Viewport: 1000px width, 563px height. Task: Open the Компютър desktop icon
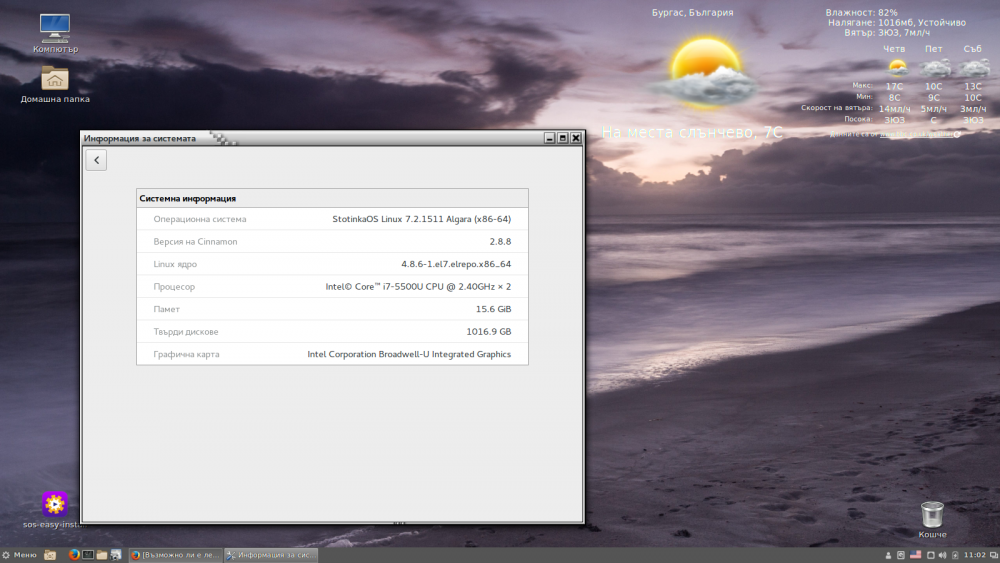pyautogui.click(x=55, y=33)
